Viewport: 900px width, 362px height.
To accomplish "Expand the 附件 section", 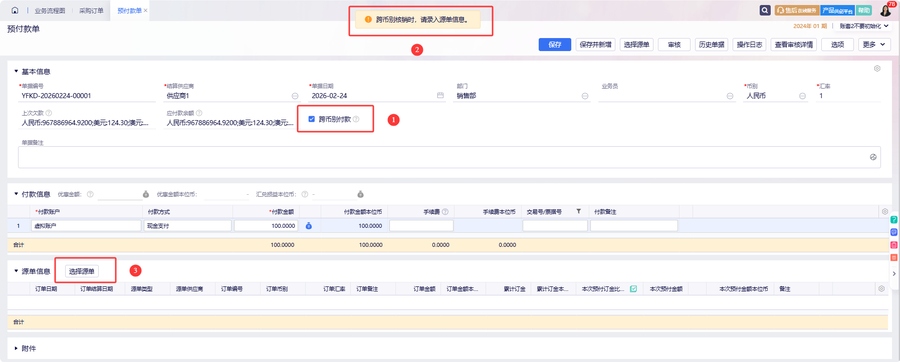I will [16, 348].
